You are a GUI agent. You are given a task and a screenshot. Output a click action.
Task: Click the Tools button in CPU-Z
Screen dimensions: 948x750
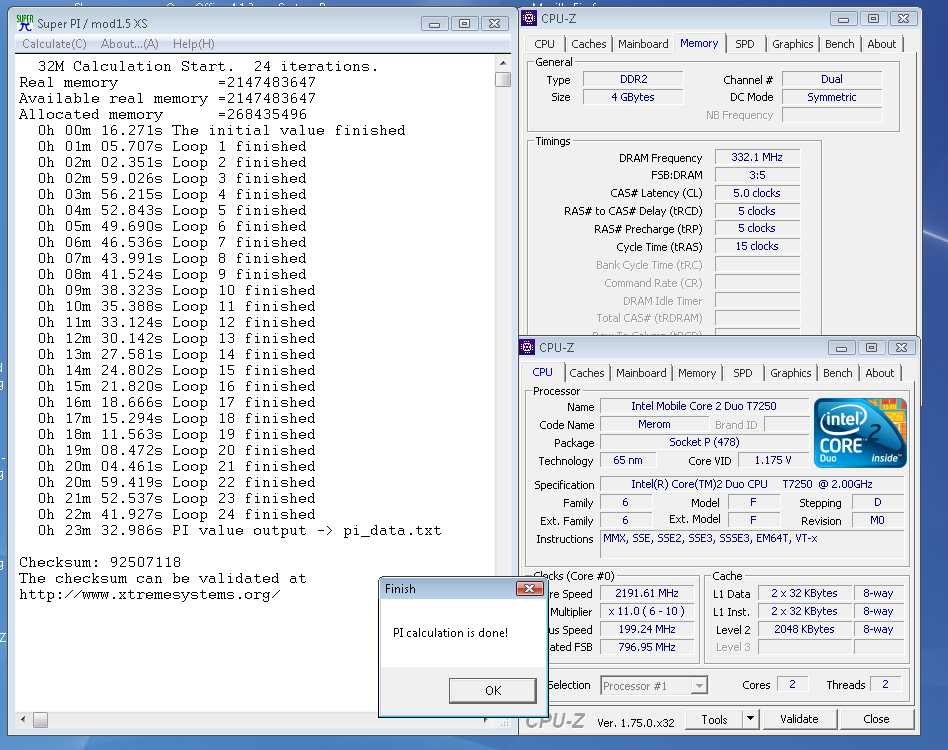click(714, 719)
